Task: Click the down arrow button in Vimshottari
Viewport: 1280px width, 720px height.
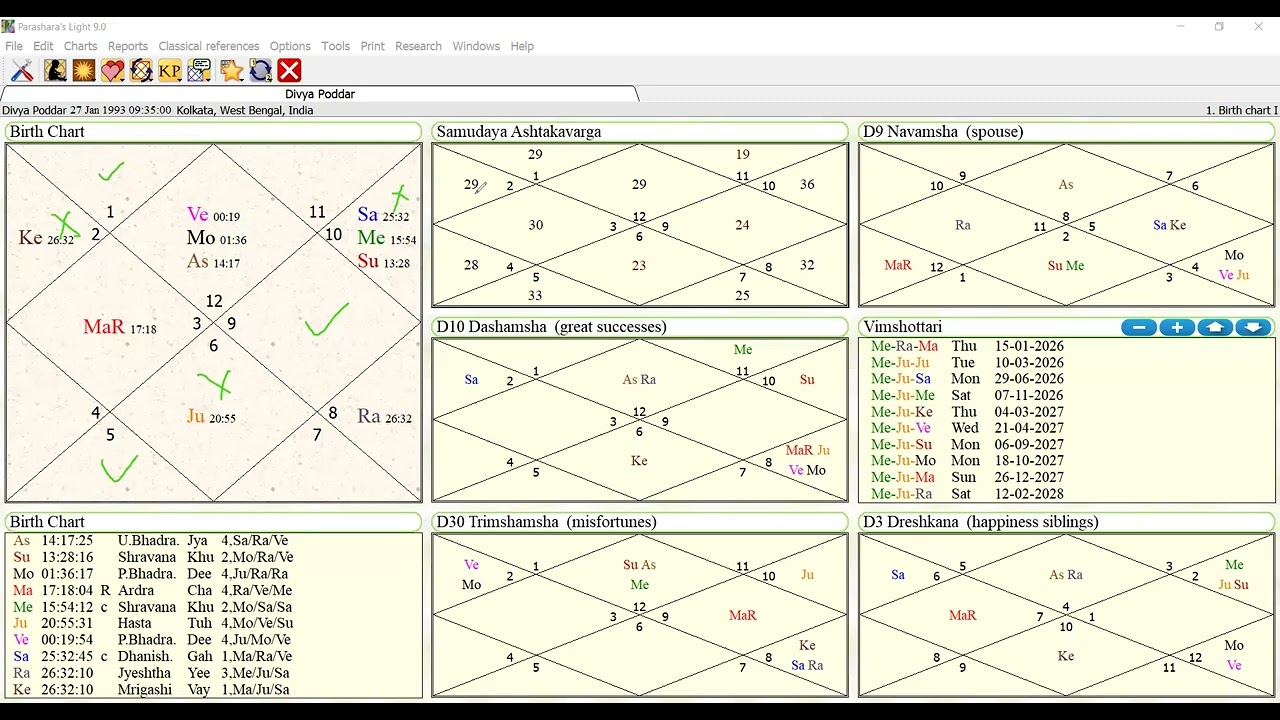Action: point(1253,327)
